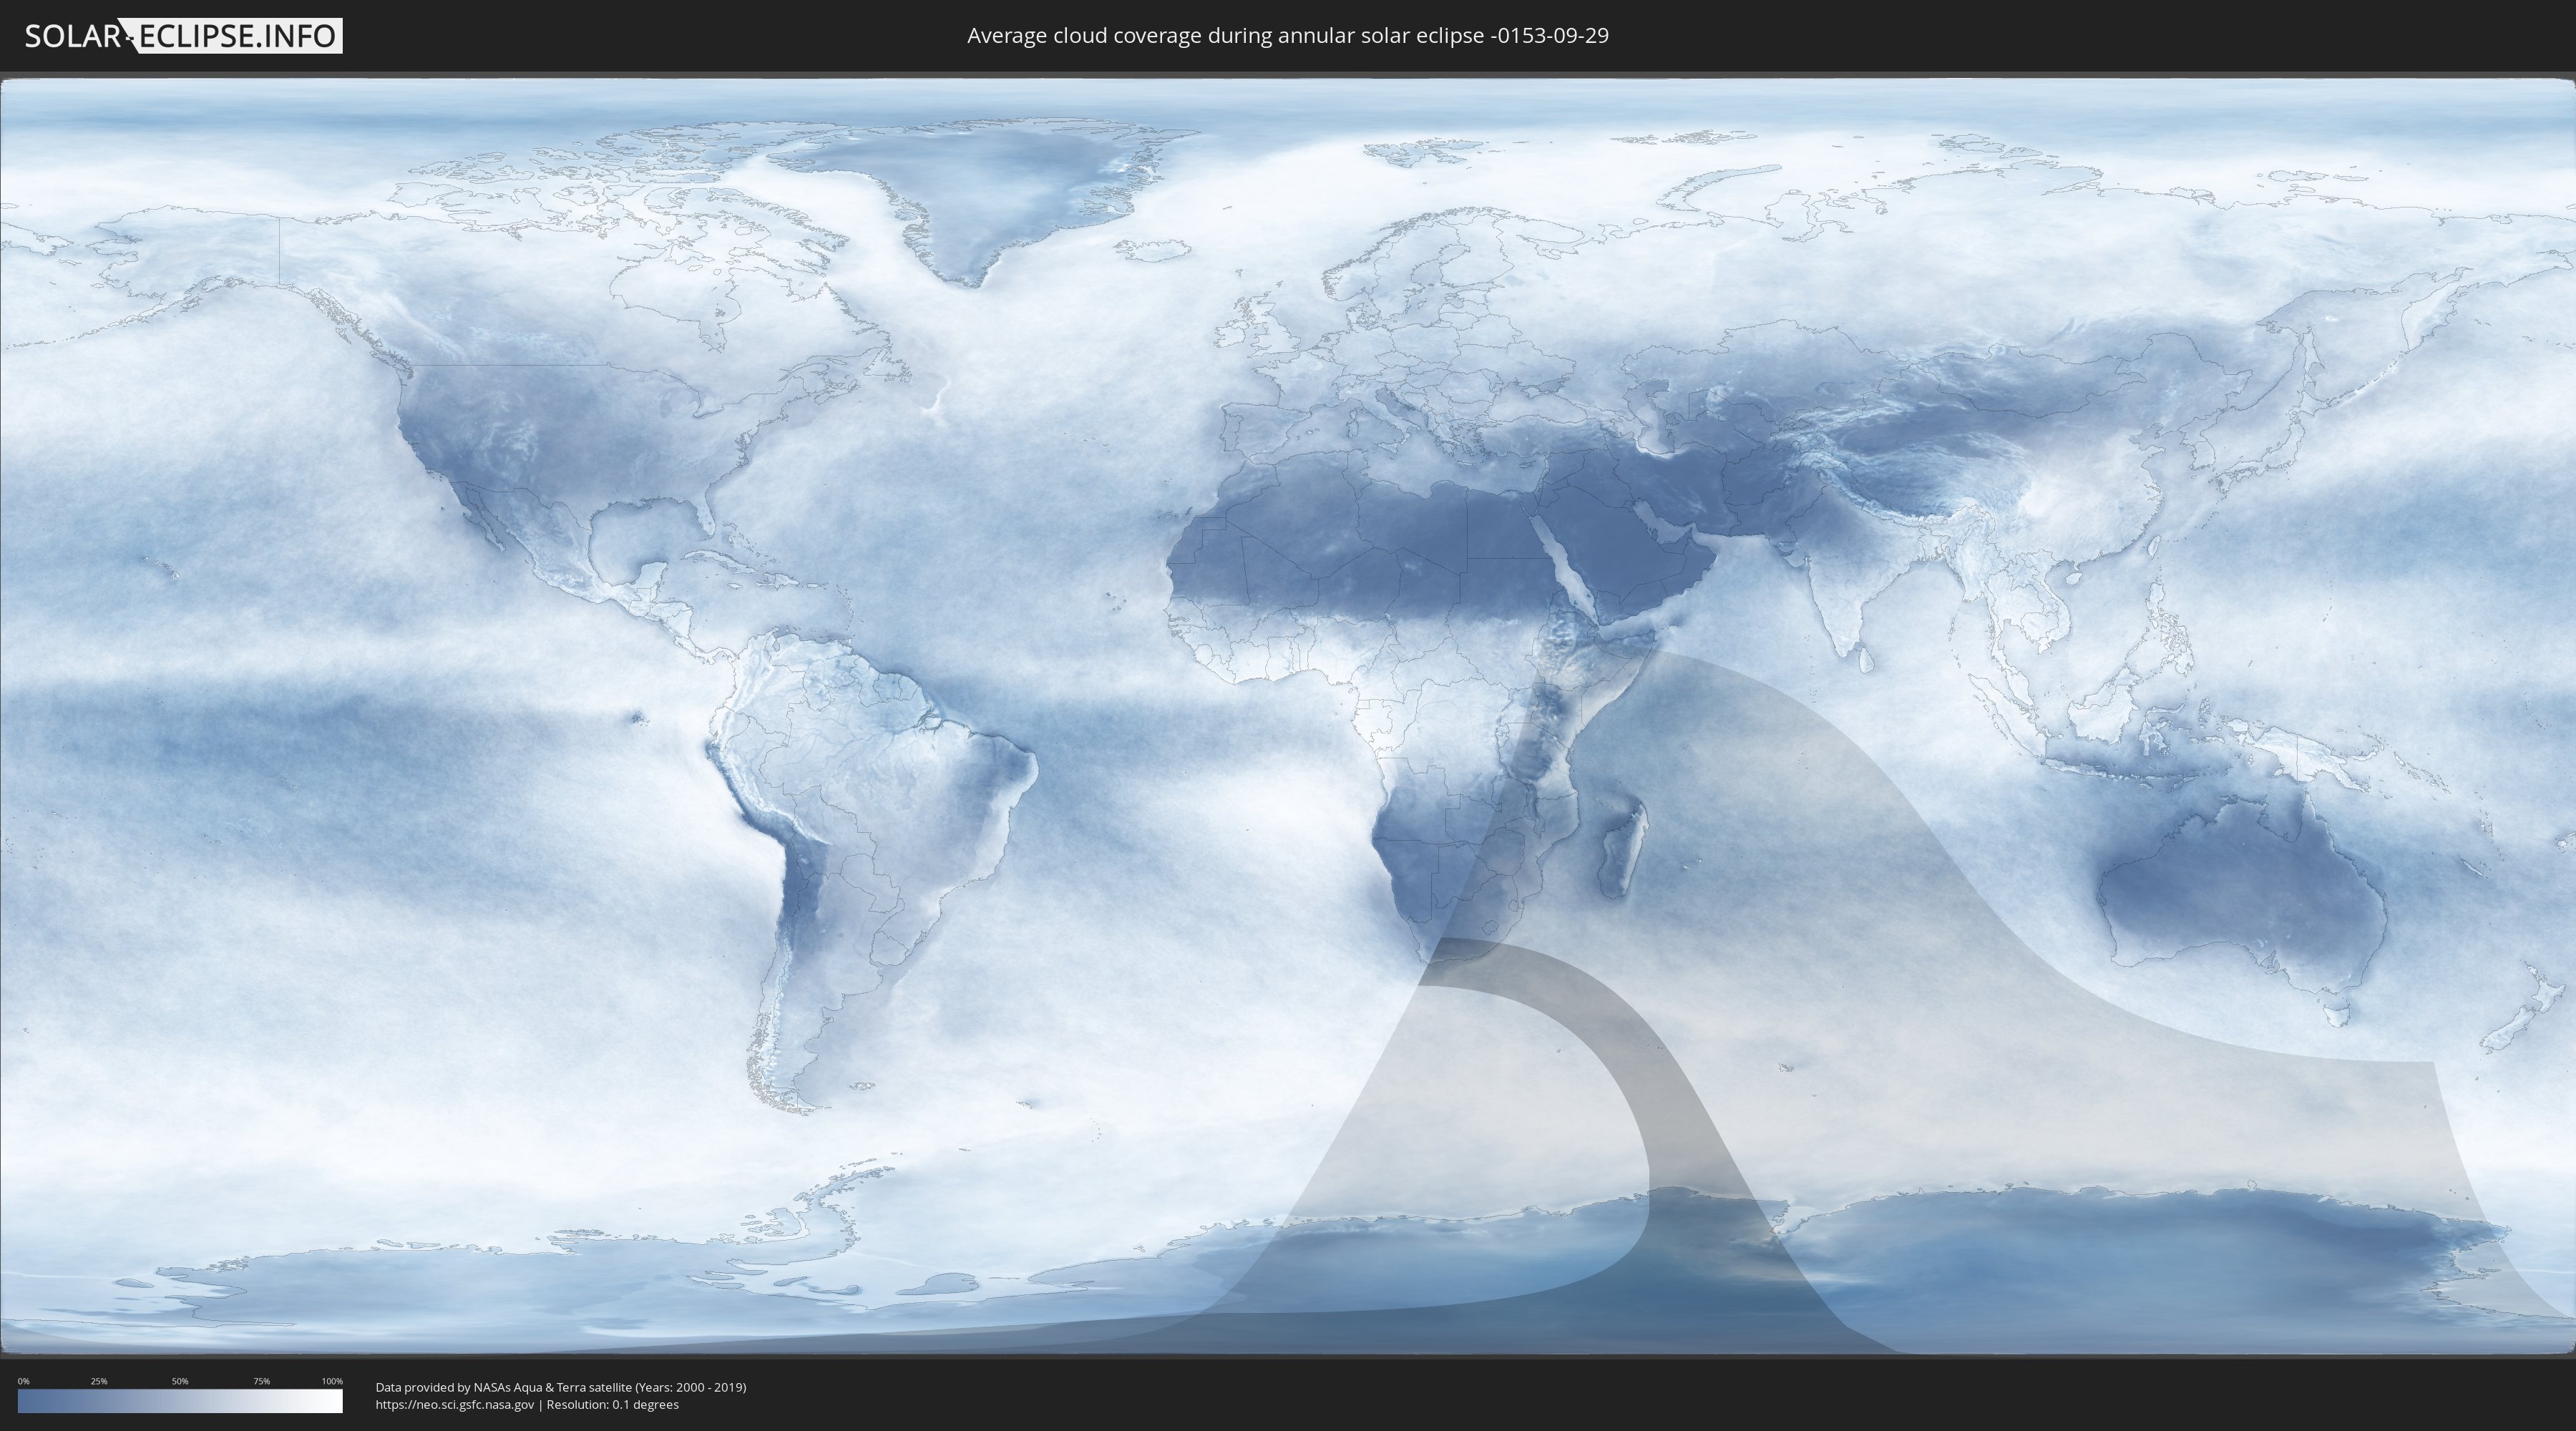Click the neo.sci.gsfc.nasa.gov URL text

[455, 1405]
